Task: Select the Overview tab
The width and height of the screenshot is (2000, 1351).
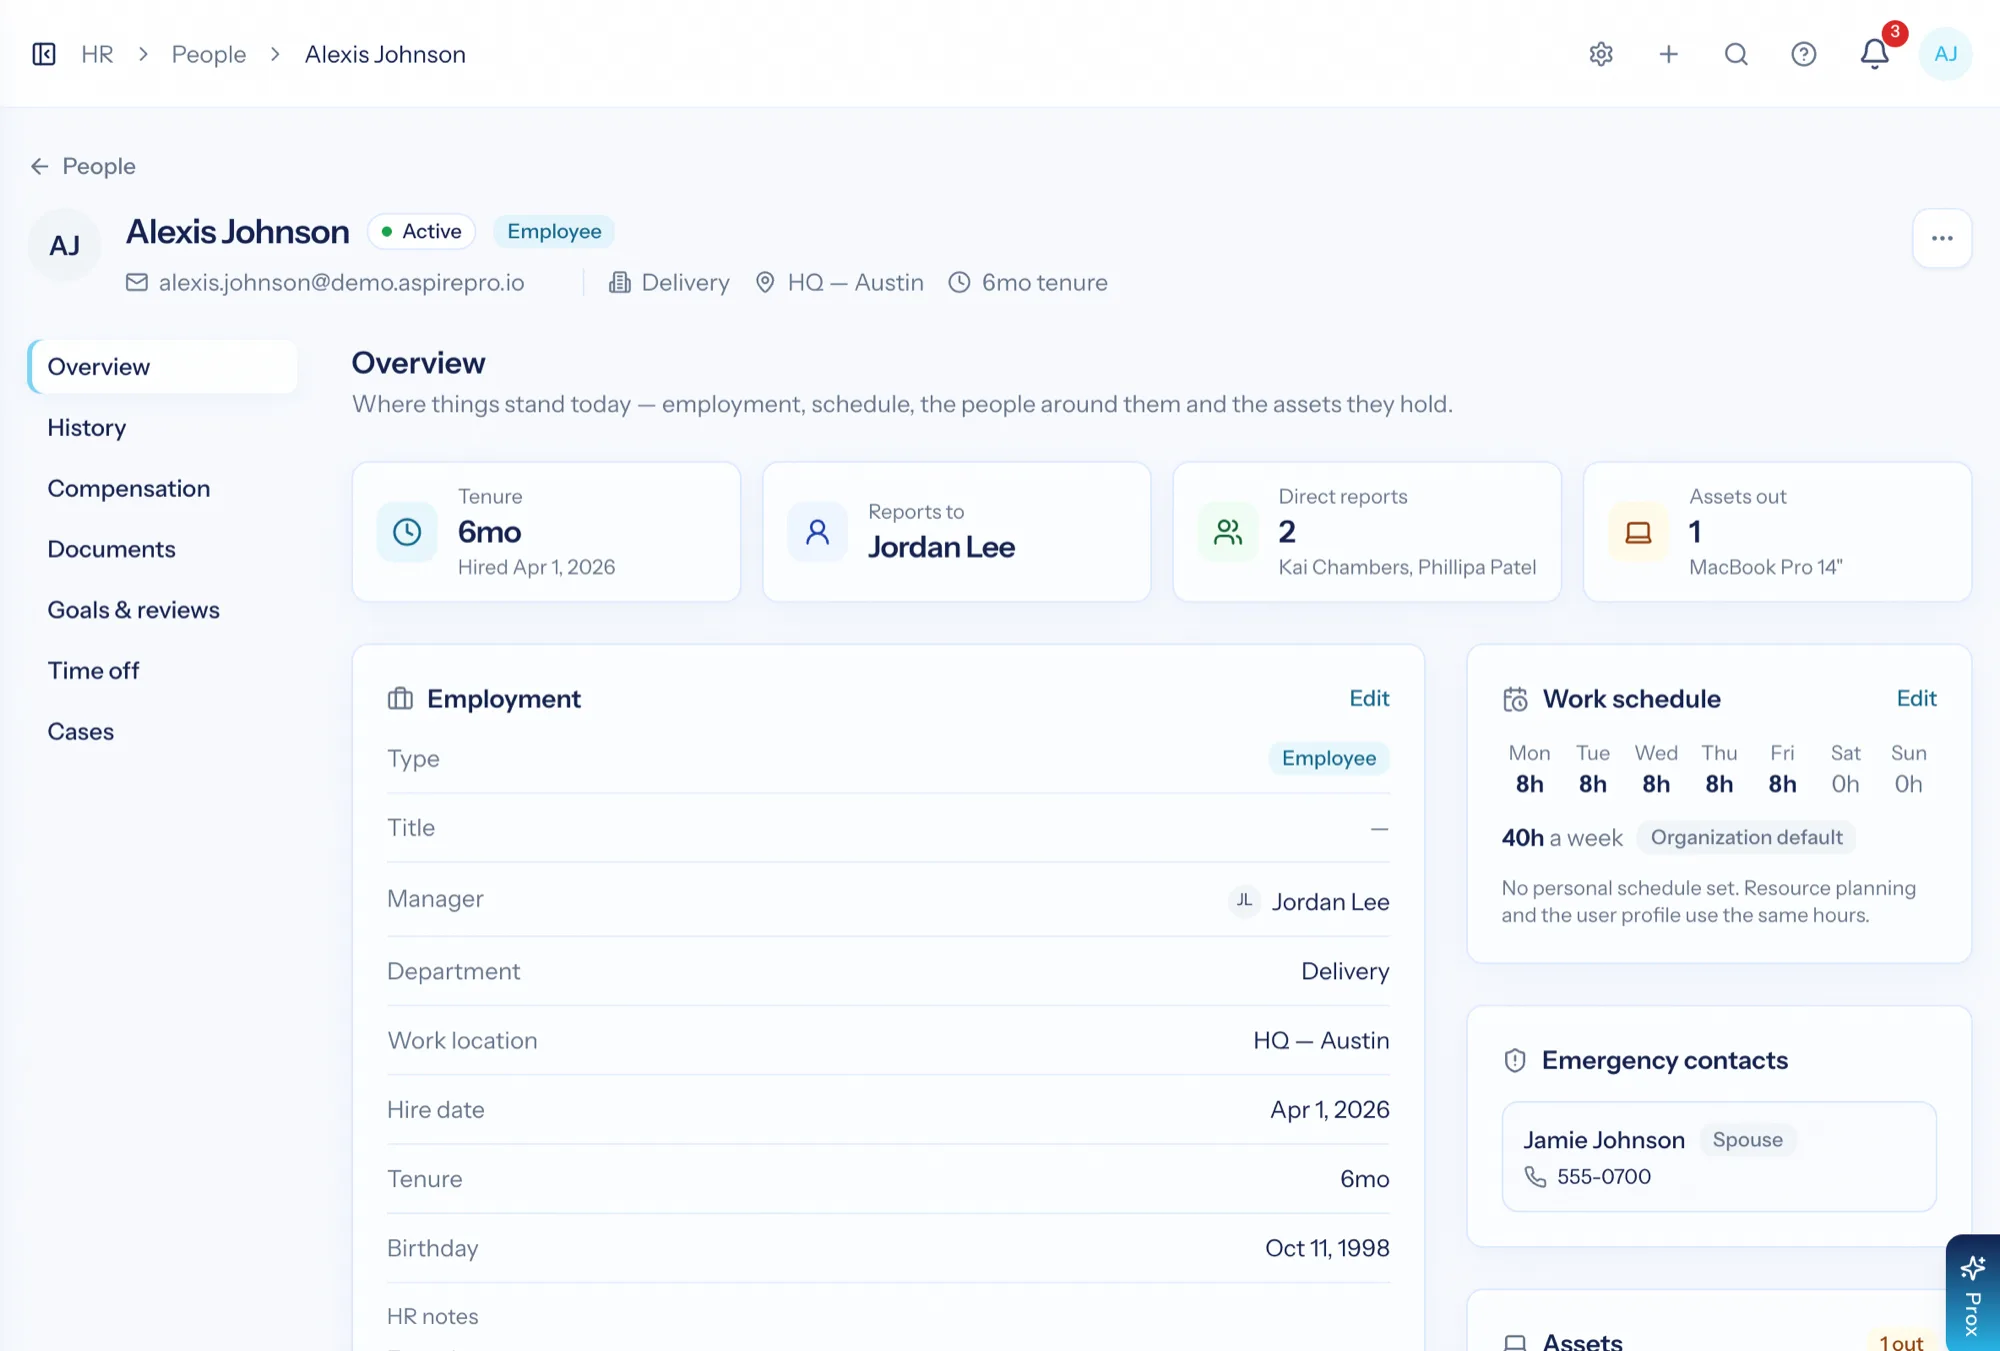Action: 163,367
